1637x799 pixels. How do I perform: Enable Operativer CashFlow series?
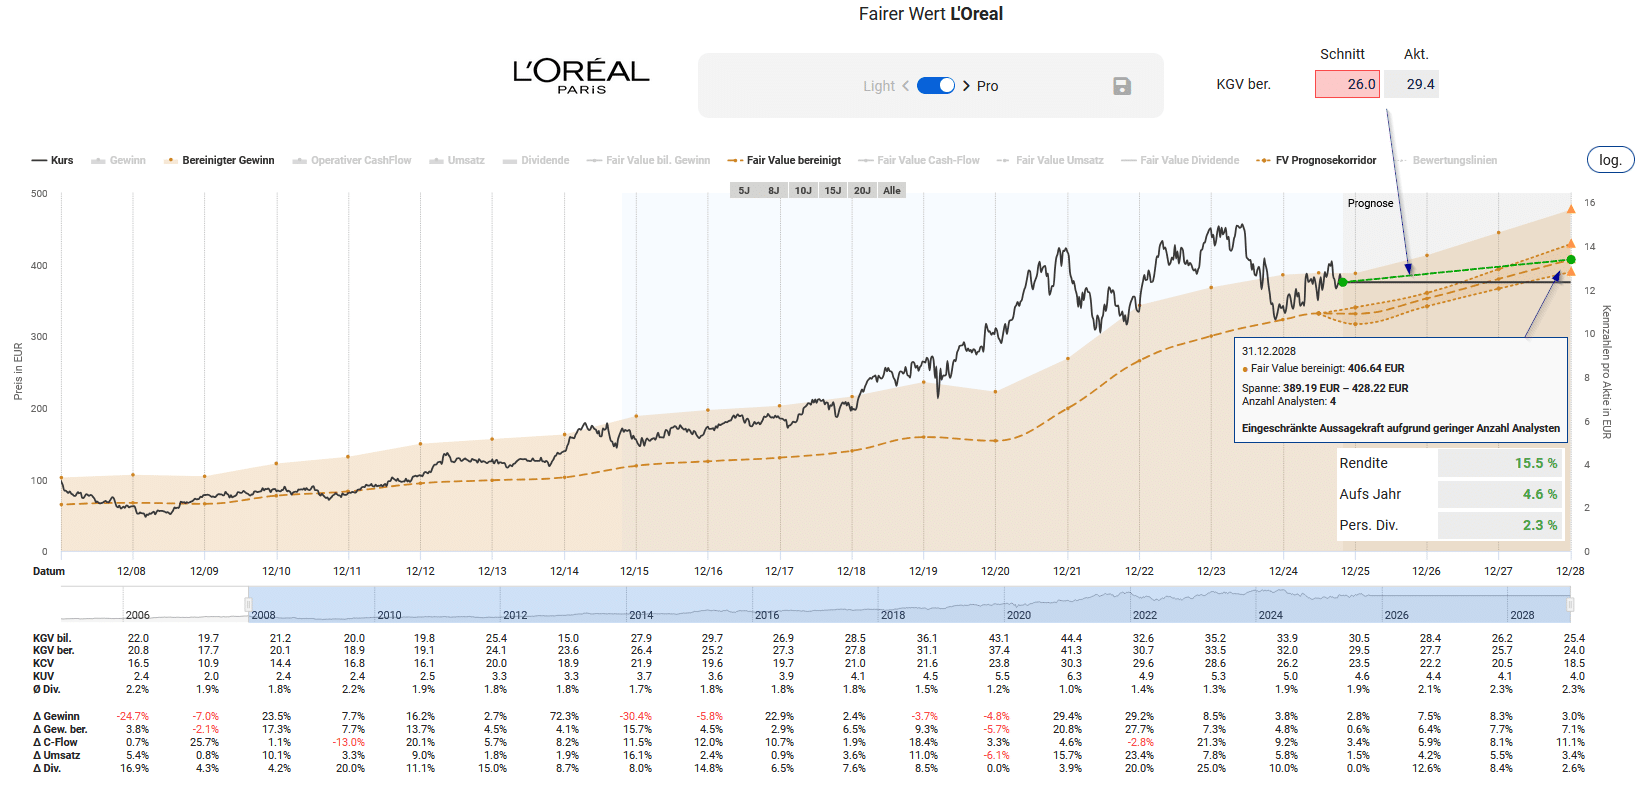(352, 160)
